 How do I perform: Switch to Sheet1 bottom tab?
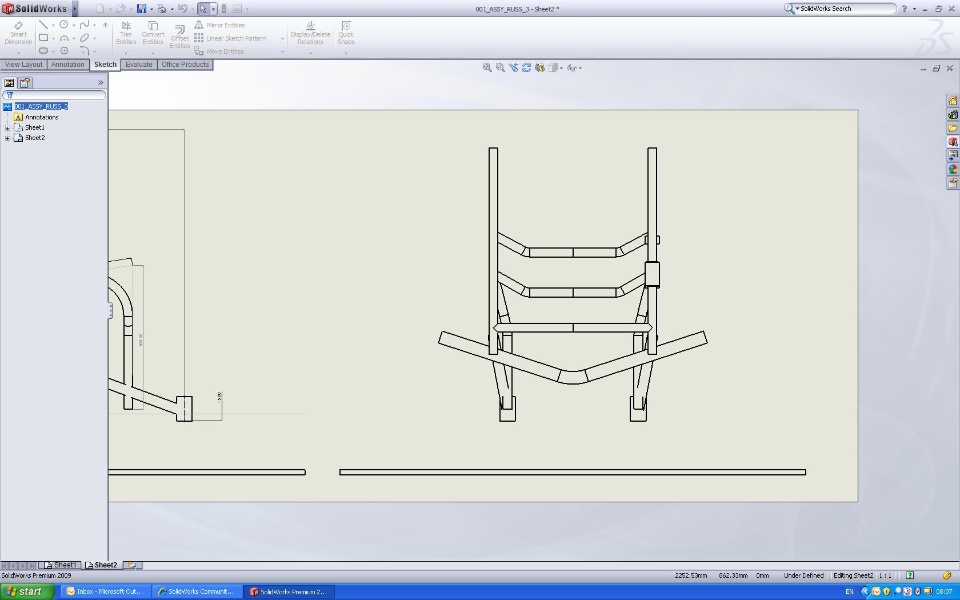61,565
